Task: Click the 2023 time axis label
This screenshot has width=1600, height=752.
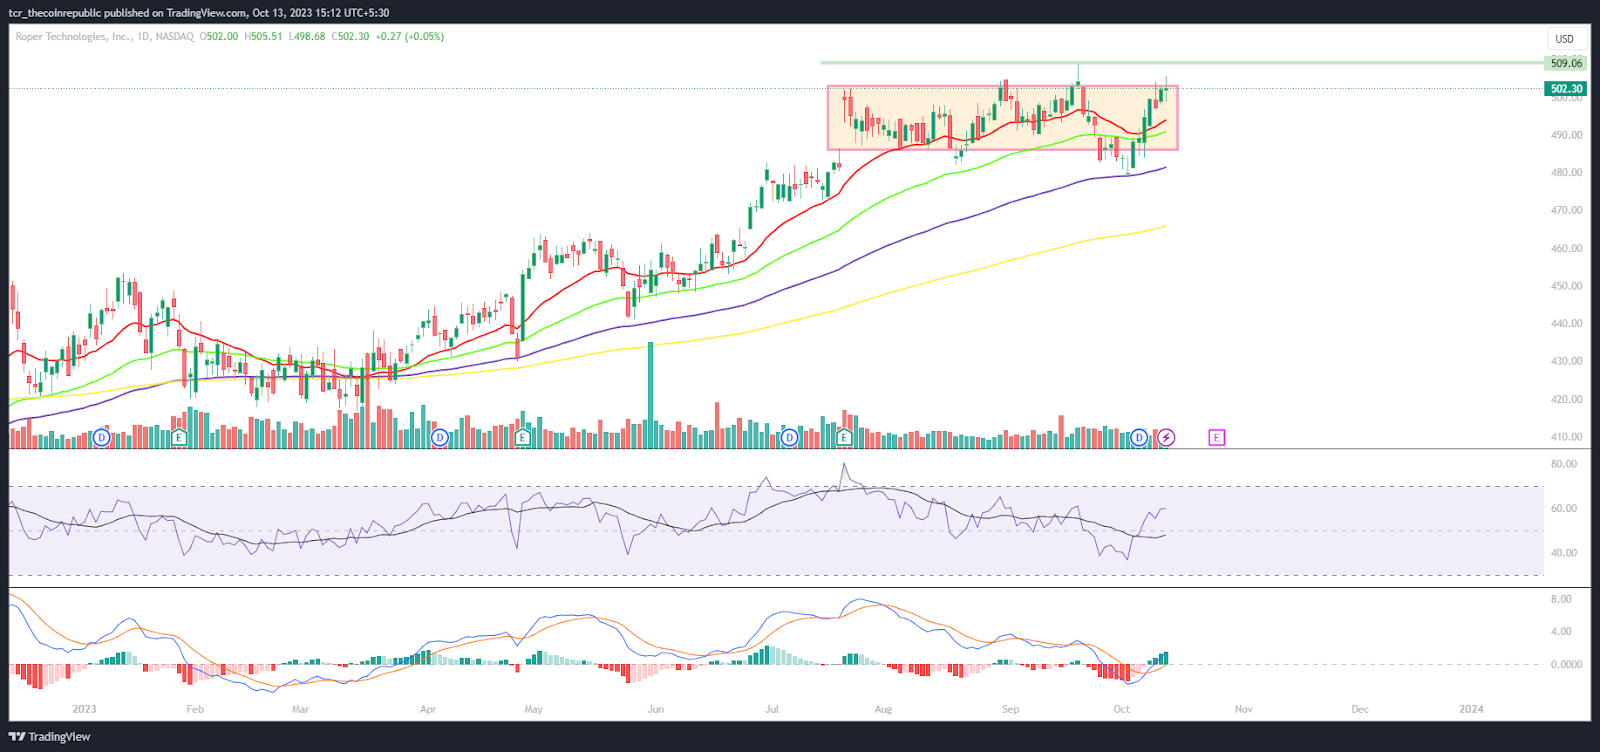Action: click(x=84, y=709)
